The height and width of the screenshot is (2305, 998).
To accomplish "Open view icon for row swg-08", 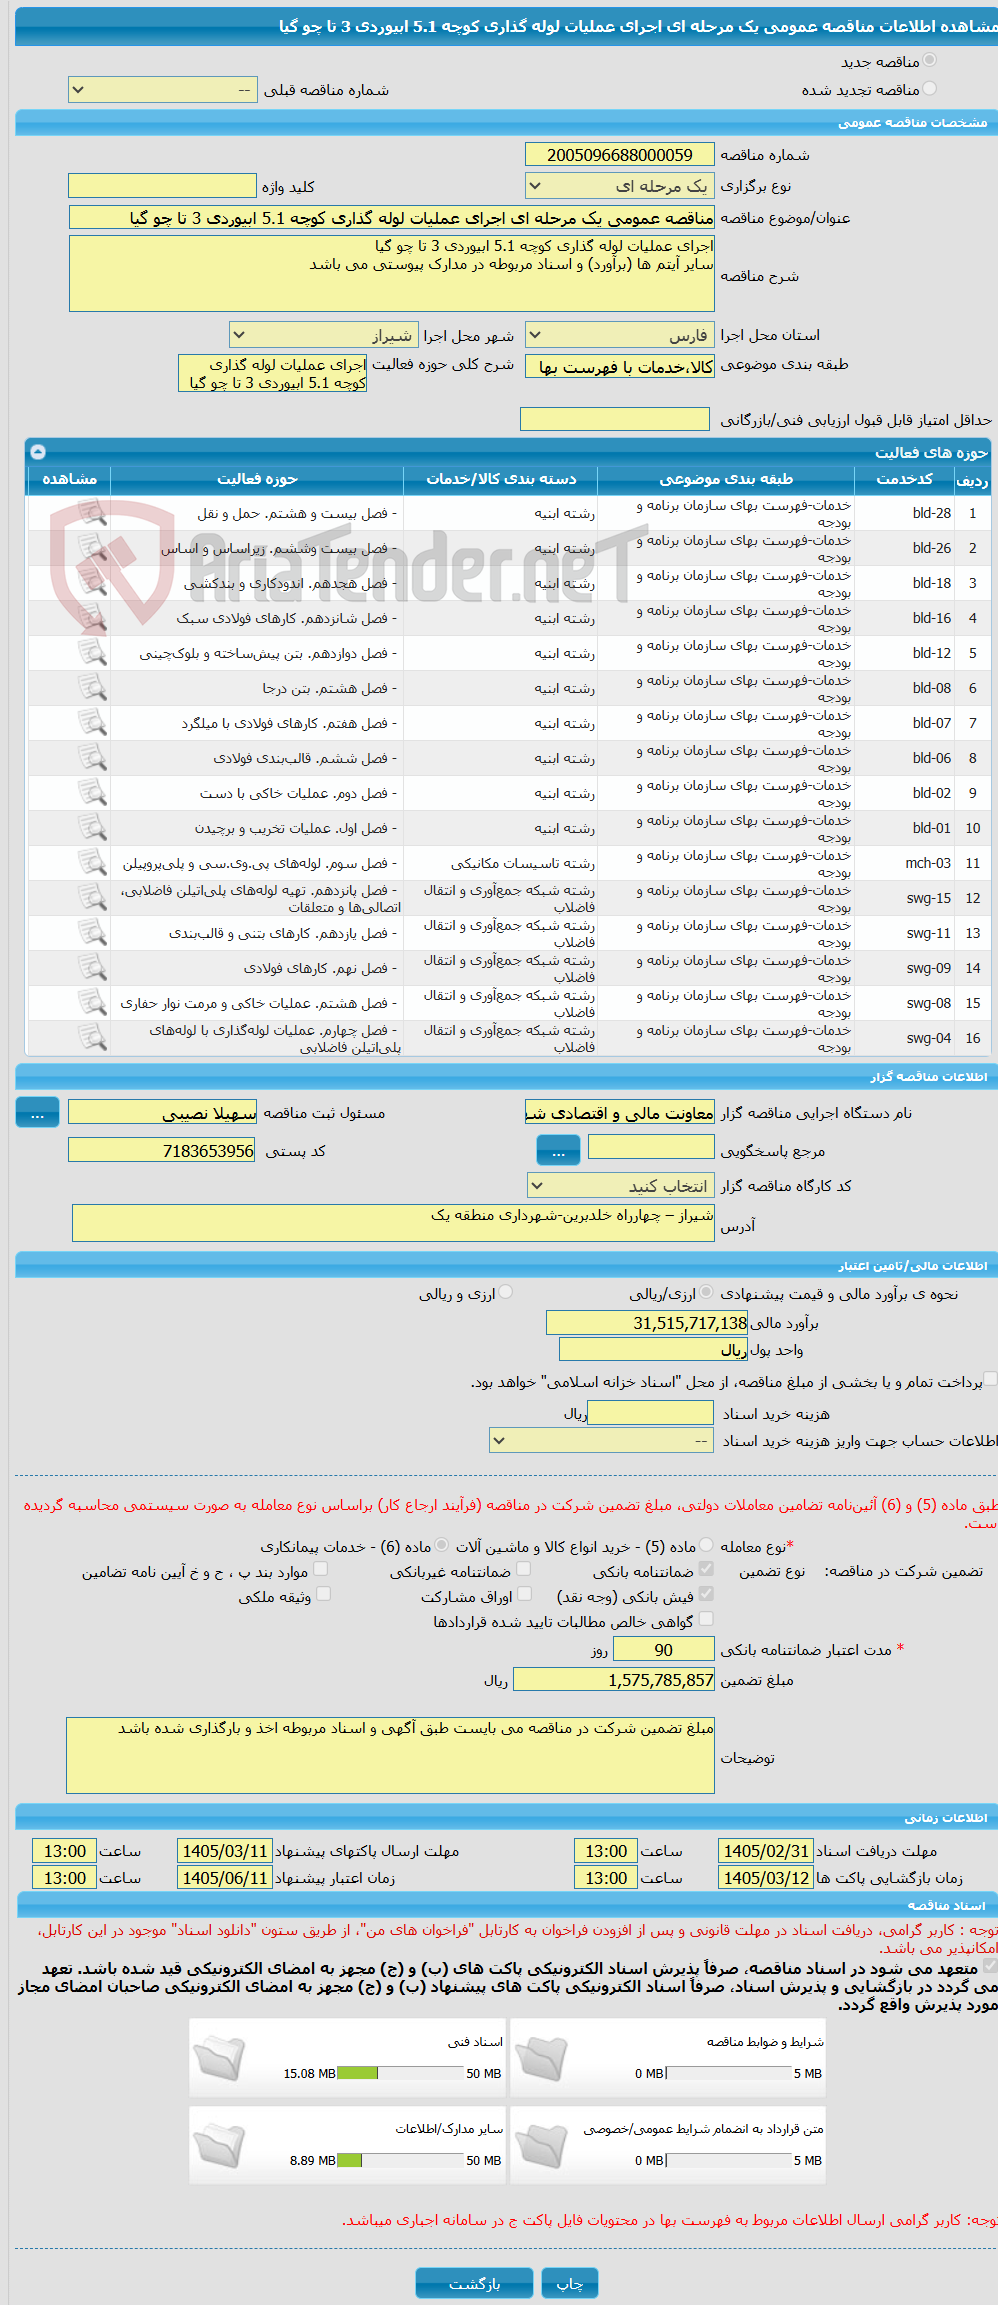I will 92,1003.
